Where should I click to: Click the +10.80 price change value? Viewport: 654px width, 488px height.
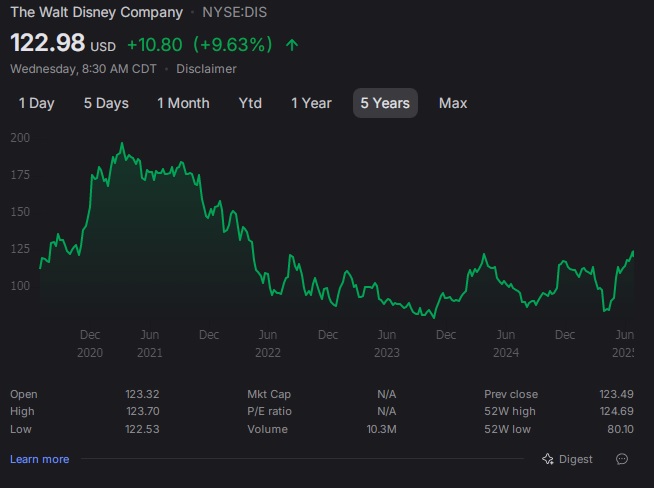pos(155,45)
